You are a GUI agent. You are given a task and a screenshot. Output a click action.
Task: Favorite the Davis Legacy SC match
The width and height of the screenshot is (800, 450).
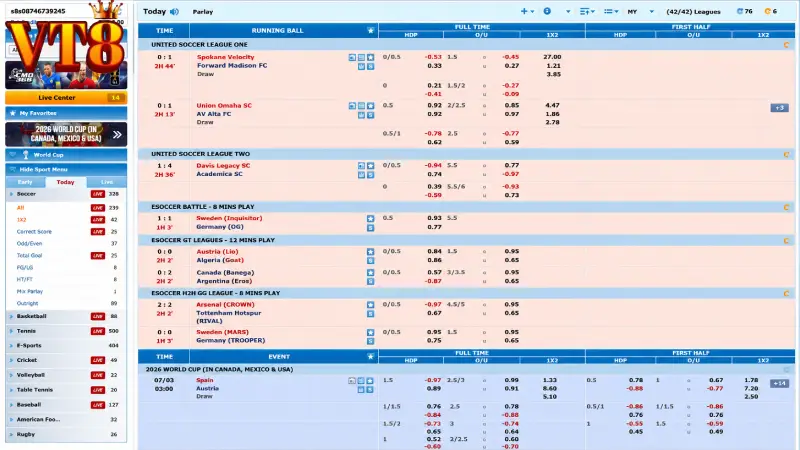(370, 166)
